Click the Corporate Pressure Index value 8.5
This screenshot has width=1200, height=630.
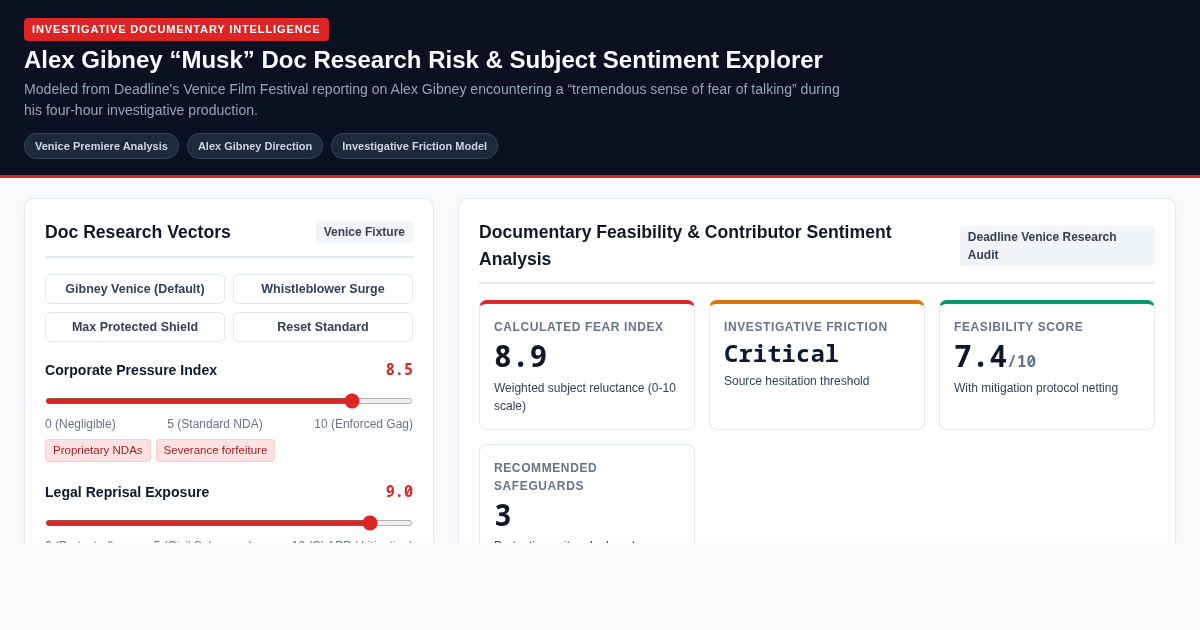(x=399, y=370)
